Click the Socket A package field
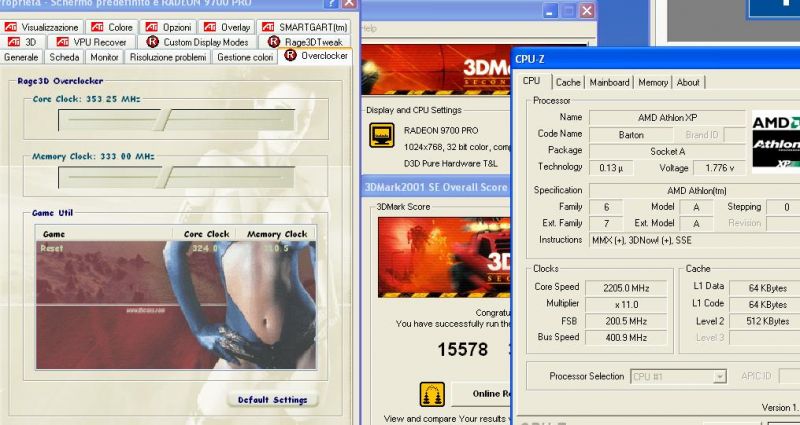 tap(667, 152)
